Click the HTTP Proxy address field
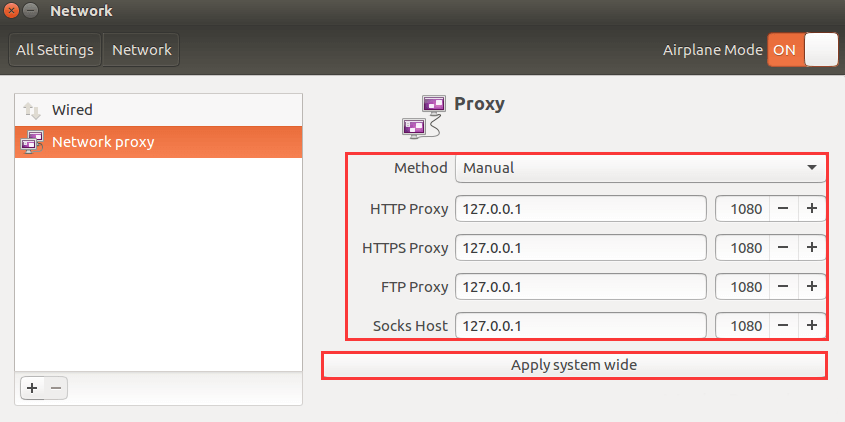The height and width of the screenshot is (422, 845). click(581, 209)
